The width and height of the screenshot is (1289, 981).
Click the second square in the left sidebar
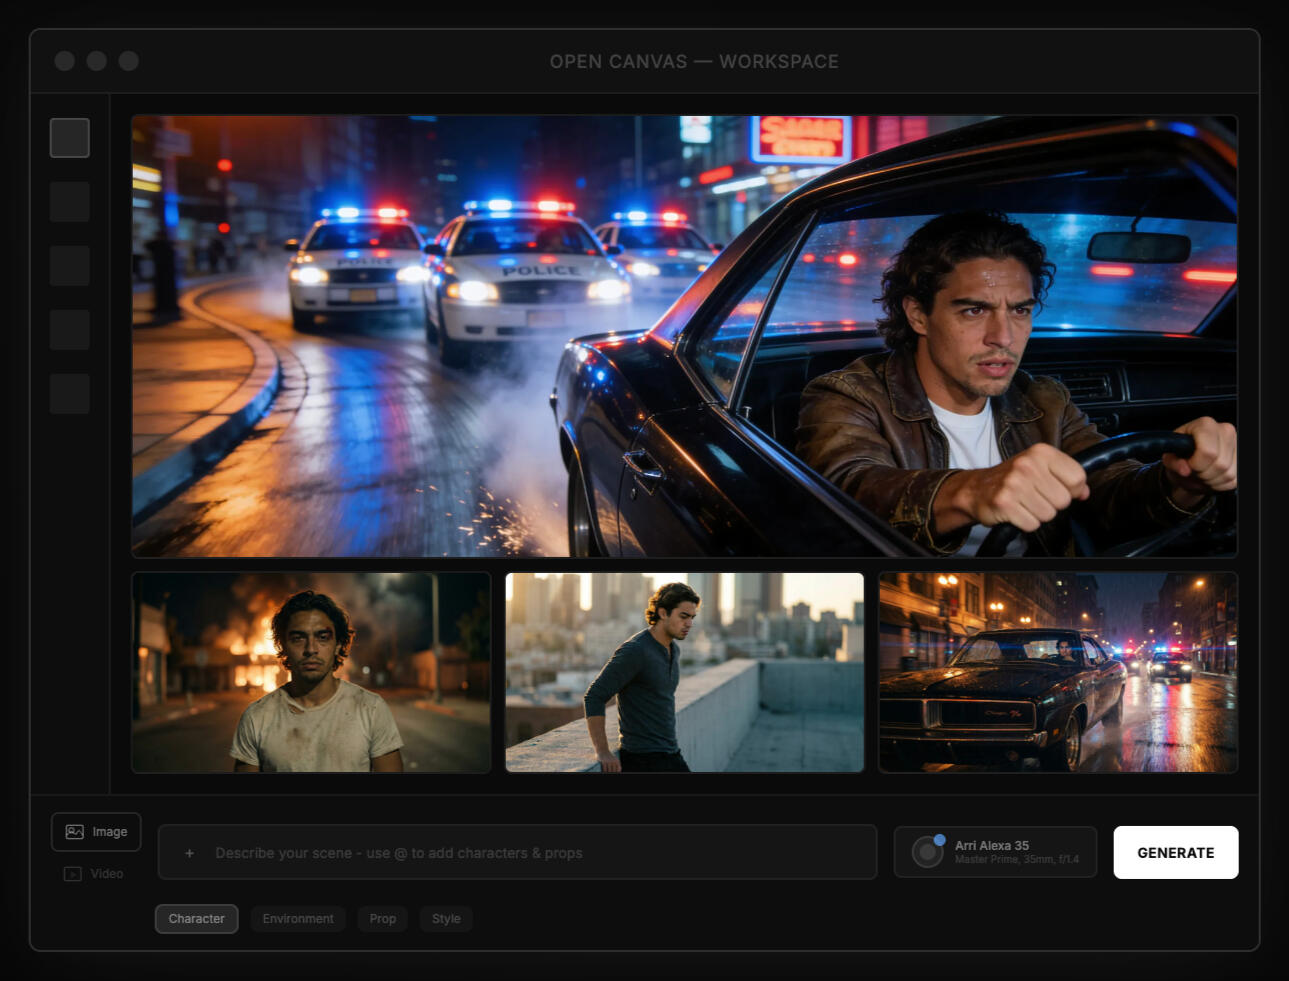(70, 202)
